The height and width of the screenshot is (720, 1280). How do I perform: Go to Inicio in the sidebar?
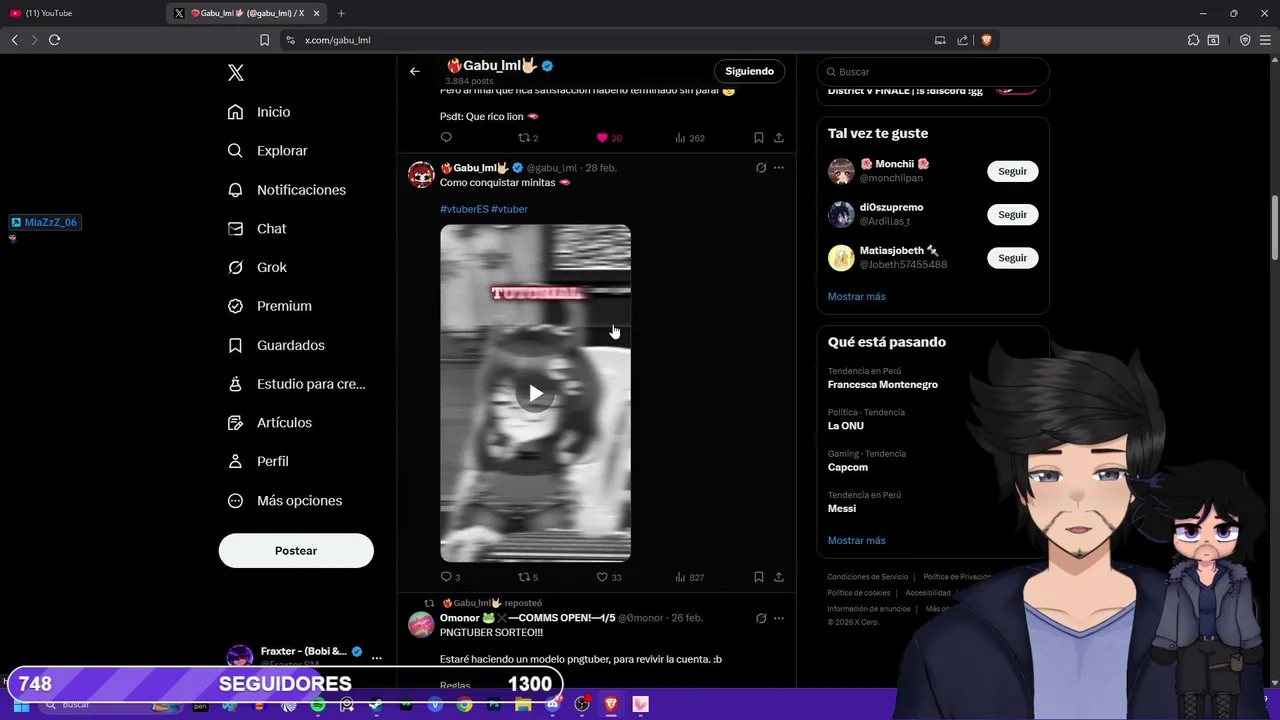tap(259, 112)
